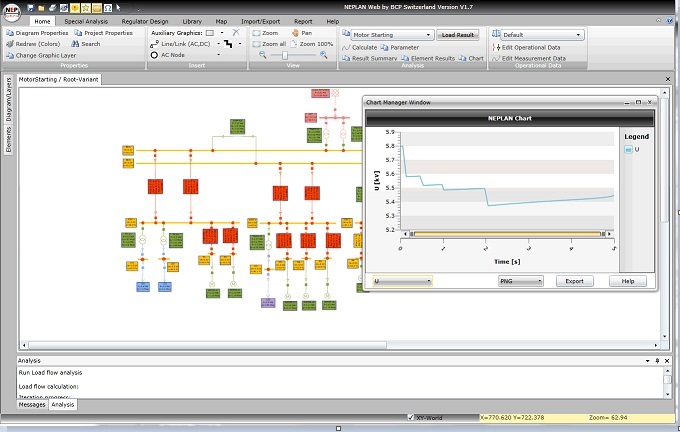680x432 pixels.
Task: Open the NEP application menu button
Action: tap(12, 12)
